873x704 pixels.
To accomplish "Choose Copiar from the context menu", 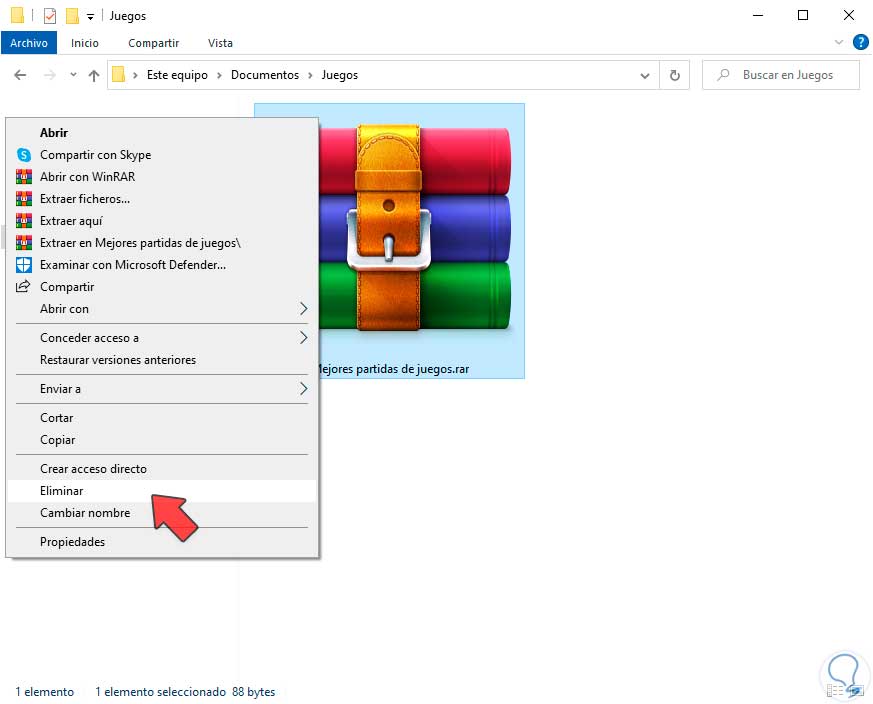I will click(x=162, y=440).
